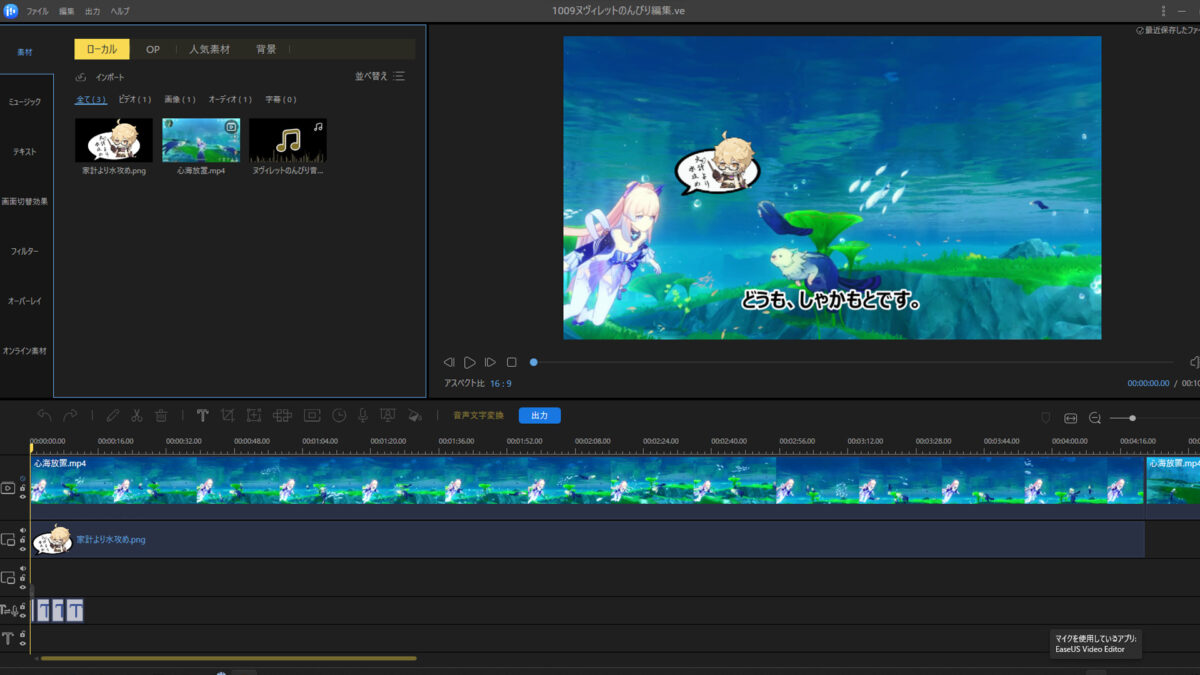The image size is (1200, 675).
Task: Set the duration with the clock icon
Action: coord(339,415)
